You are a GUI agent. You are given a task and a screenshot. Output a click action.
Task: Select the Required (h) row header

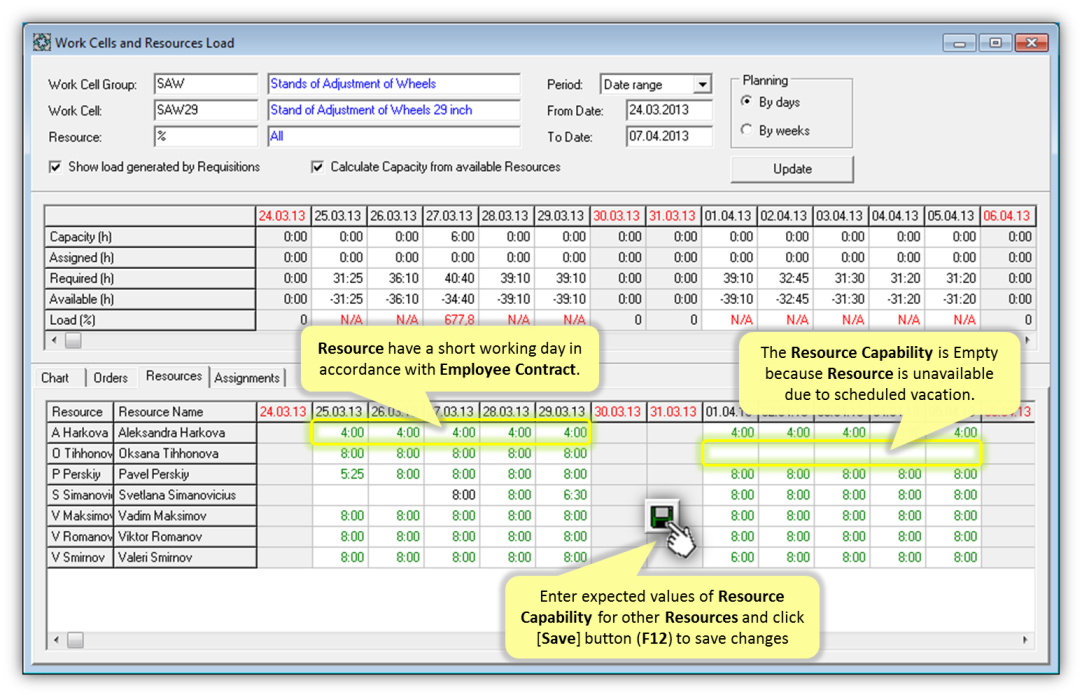150,278
